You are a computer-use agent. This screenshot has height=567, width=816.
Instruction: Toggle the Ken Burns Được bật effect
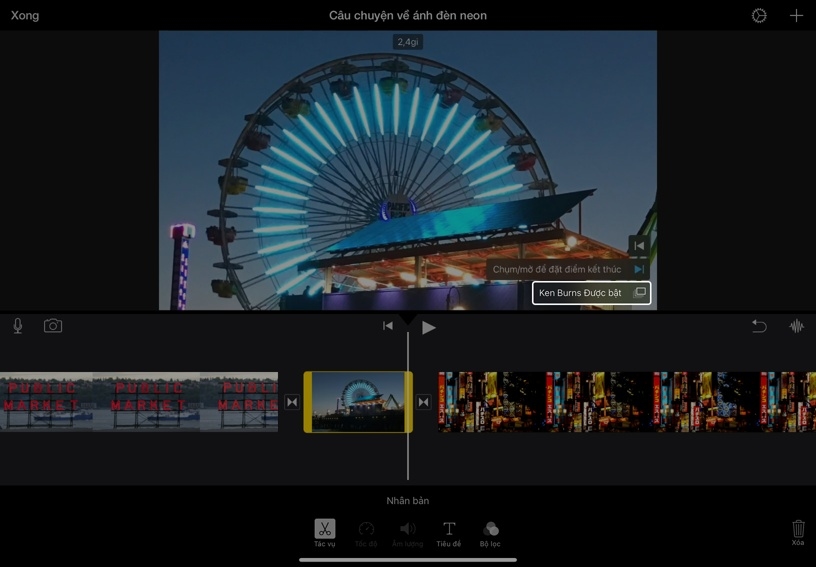591,293
